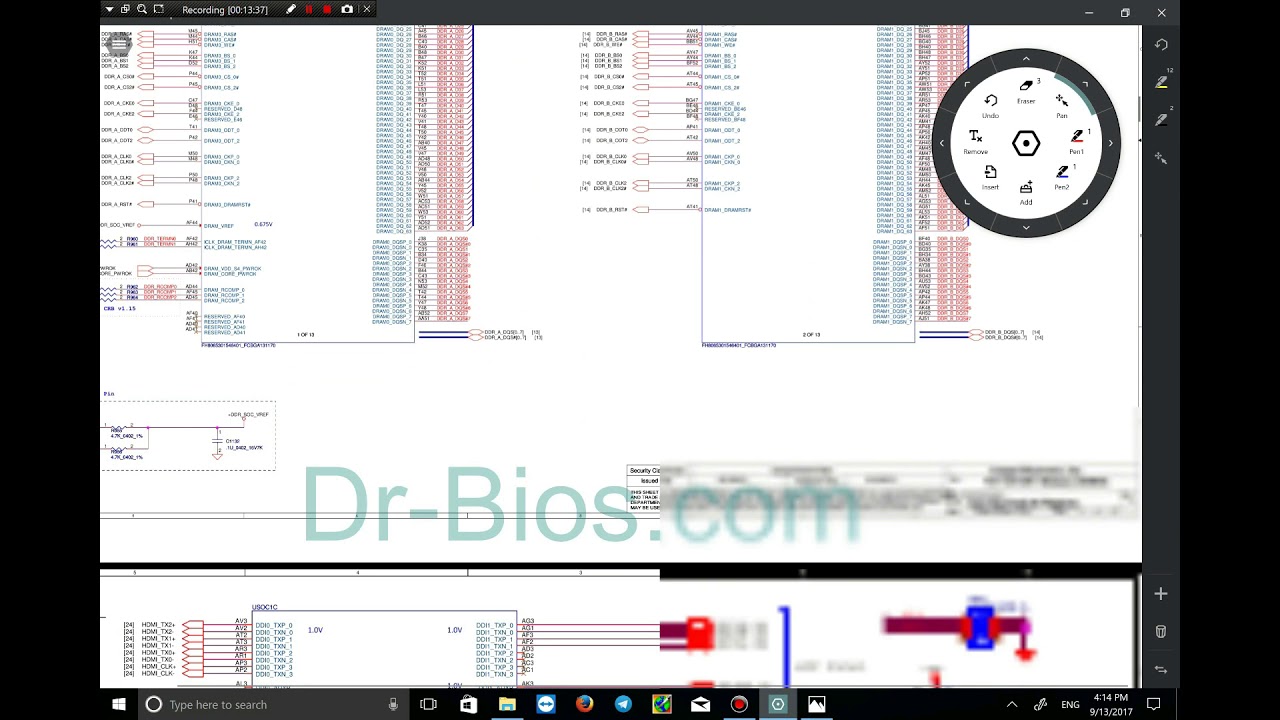This screenshot has width=1280, height=720.
Task: Choose Pen1 red pen in the radial menu
Action: pos(1077,140)
